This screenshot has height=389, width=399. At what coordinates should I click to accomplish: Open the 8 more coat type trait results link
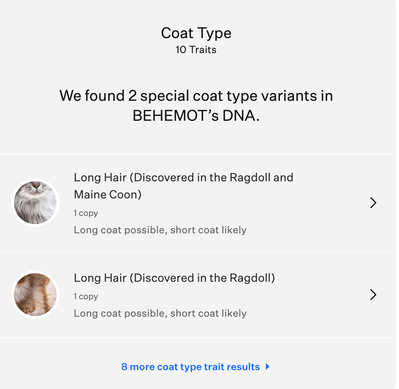(195, 367)
